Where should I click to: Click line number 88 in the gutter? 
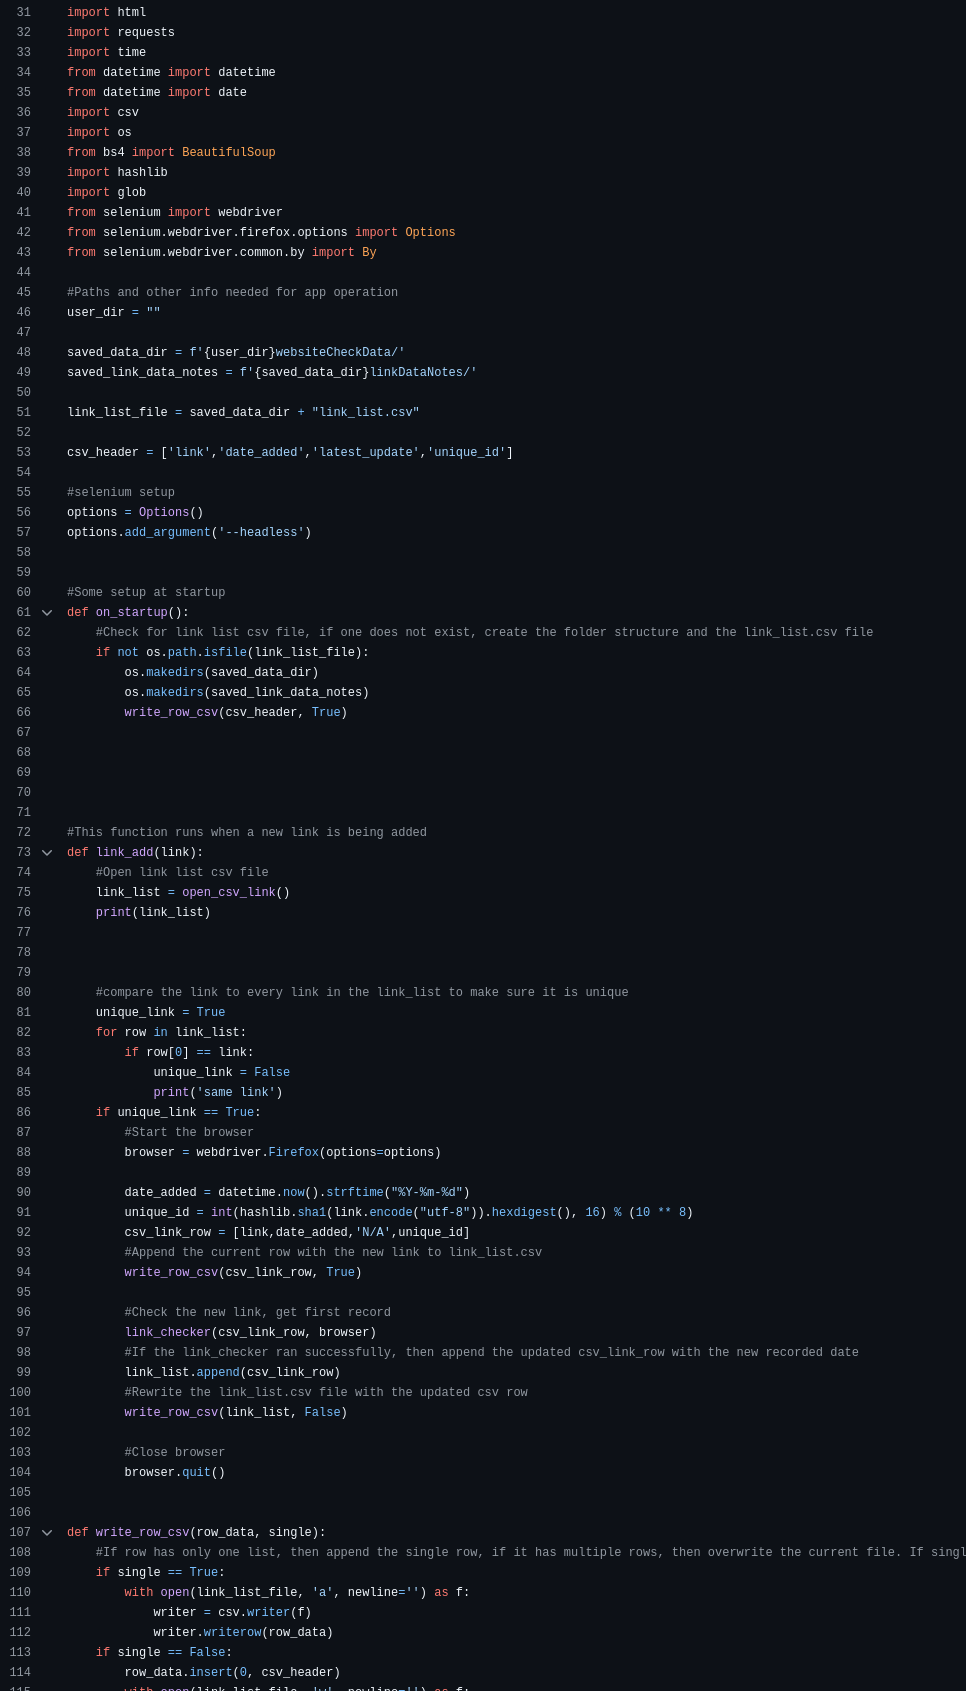(x=23, y=1153)
